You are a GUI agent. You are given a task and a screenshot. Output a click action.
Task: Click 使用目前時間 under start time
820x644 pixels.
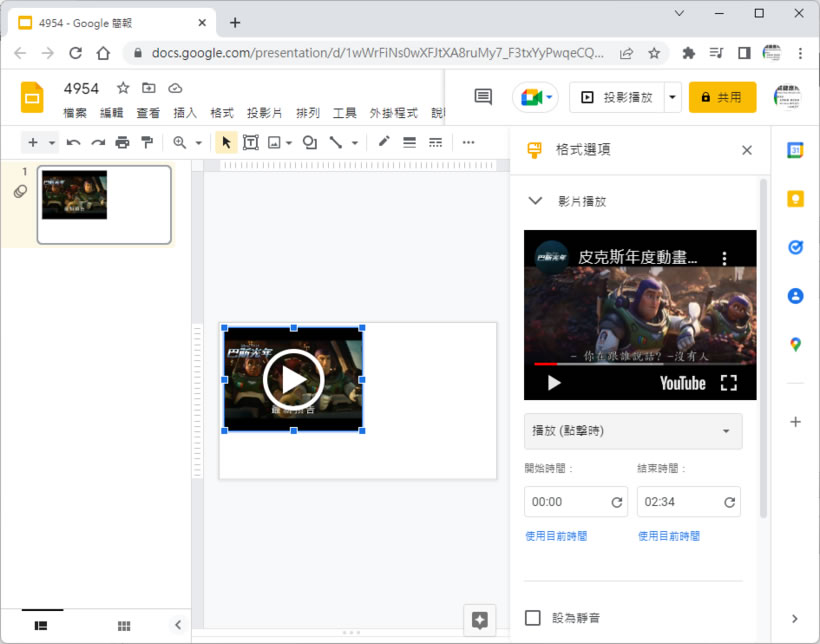click(556, 536)
